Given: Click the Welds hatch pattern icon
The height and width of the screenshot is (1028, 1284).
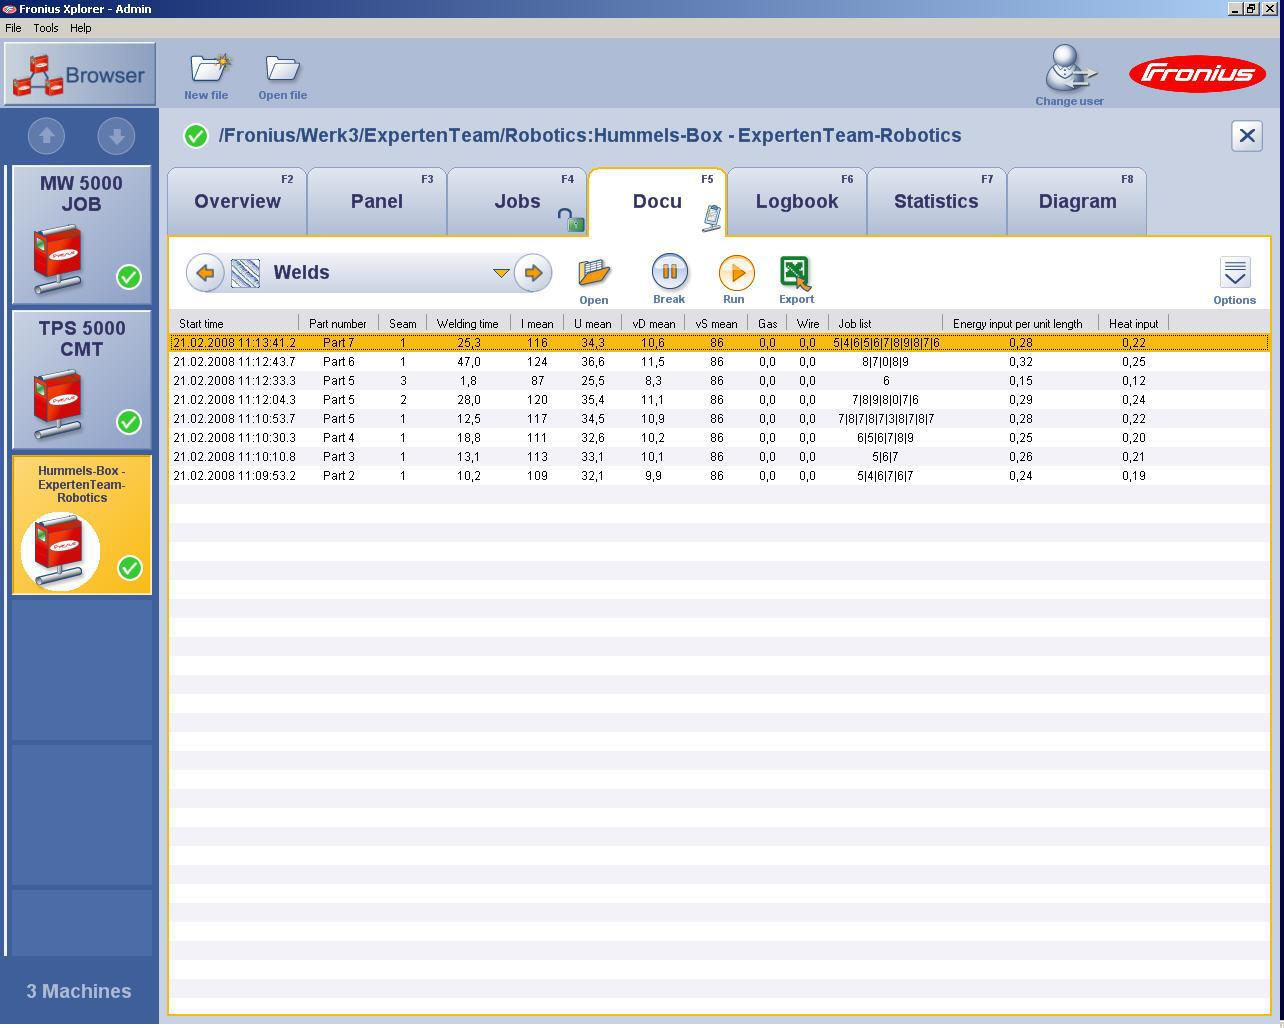Looking at the screenshot, I should tap(245, 273).
